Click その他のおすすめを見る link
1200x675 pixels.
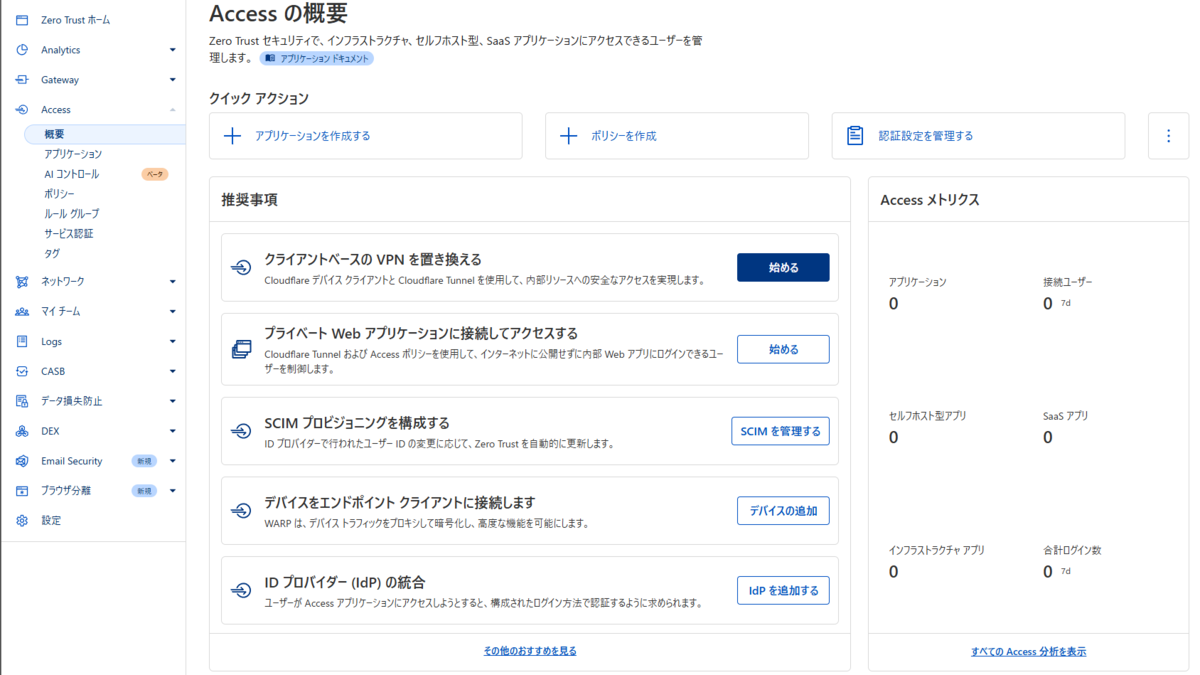pos(530,651)
